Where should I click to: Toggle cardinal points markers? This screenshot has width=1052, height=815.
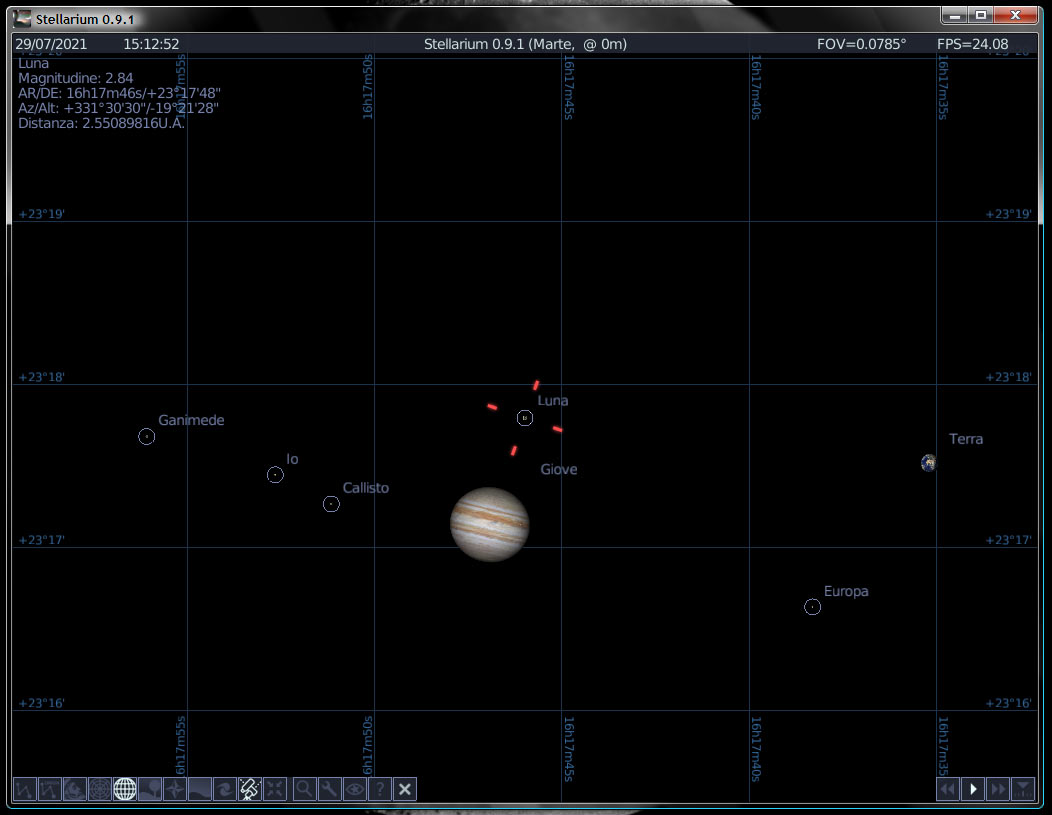click(174, 789)
